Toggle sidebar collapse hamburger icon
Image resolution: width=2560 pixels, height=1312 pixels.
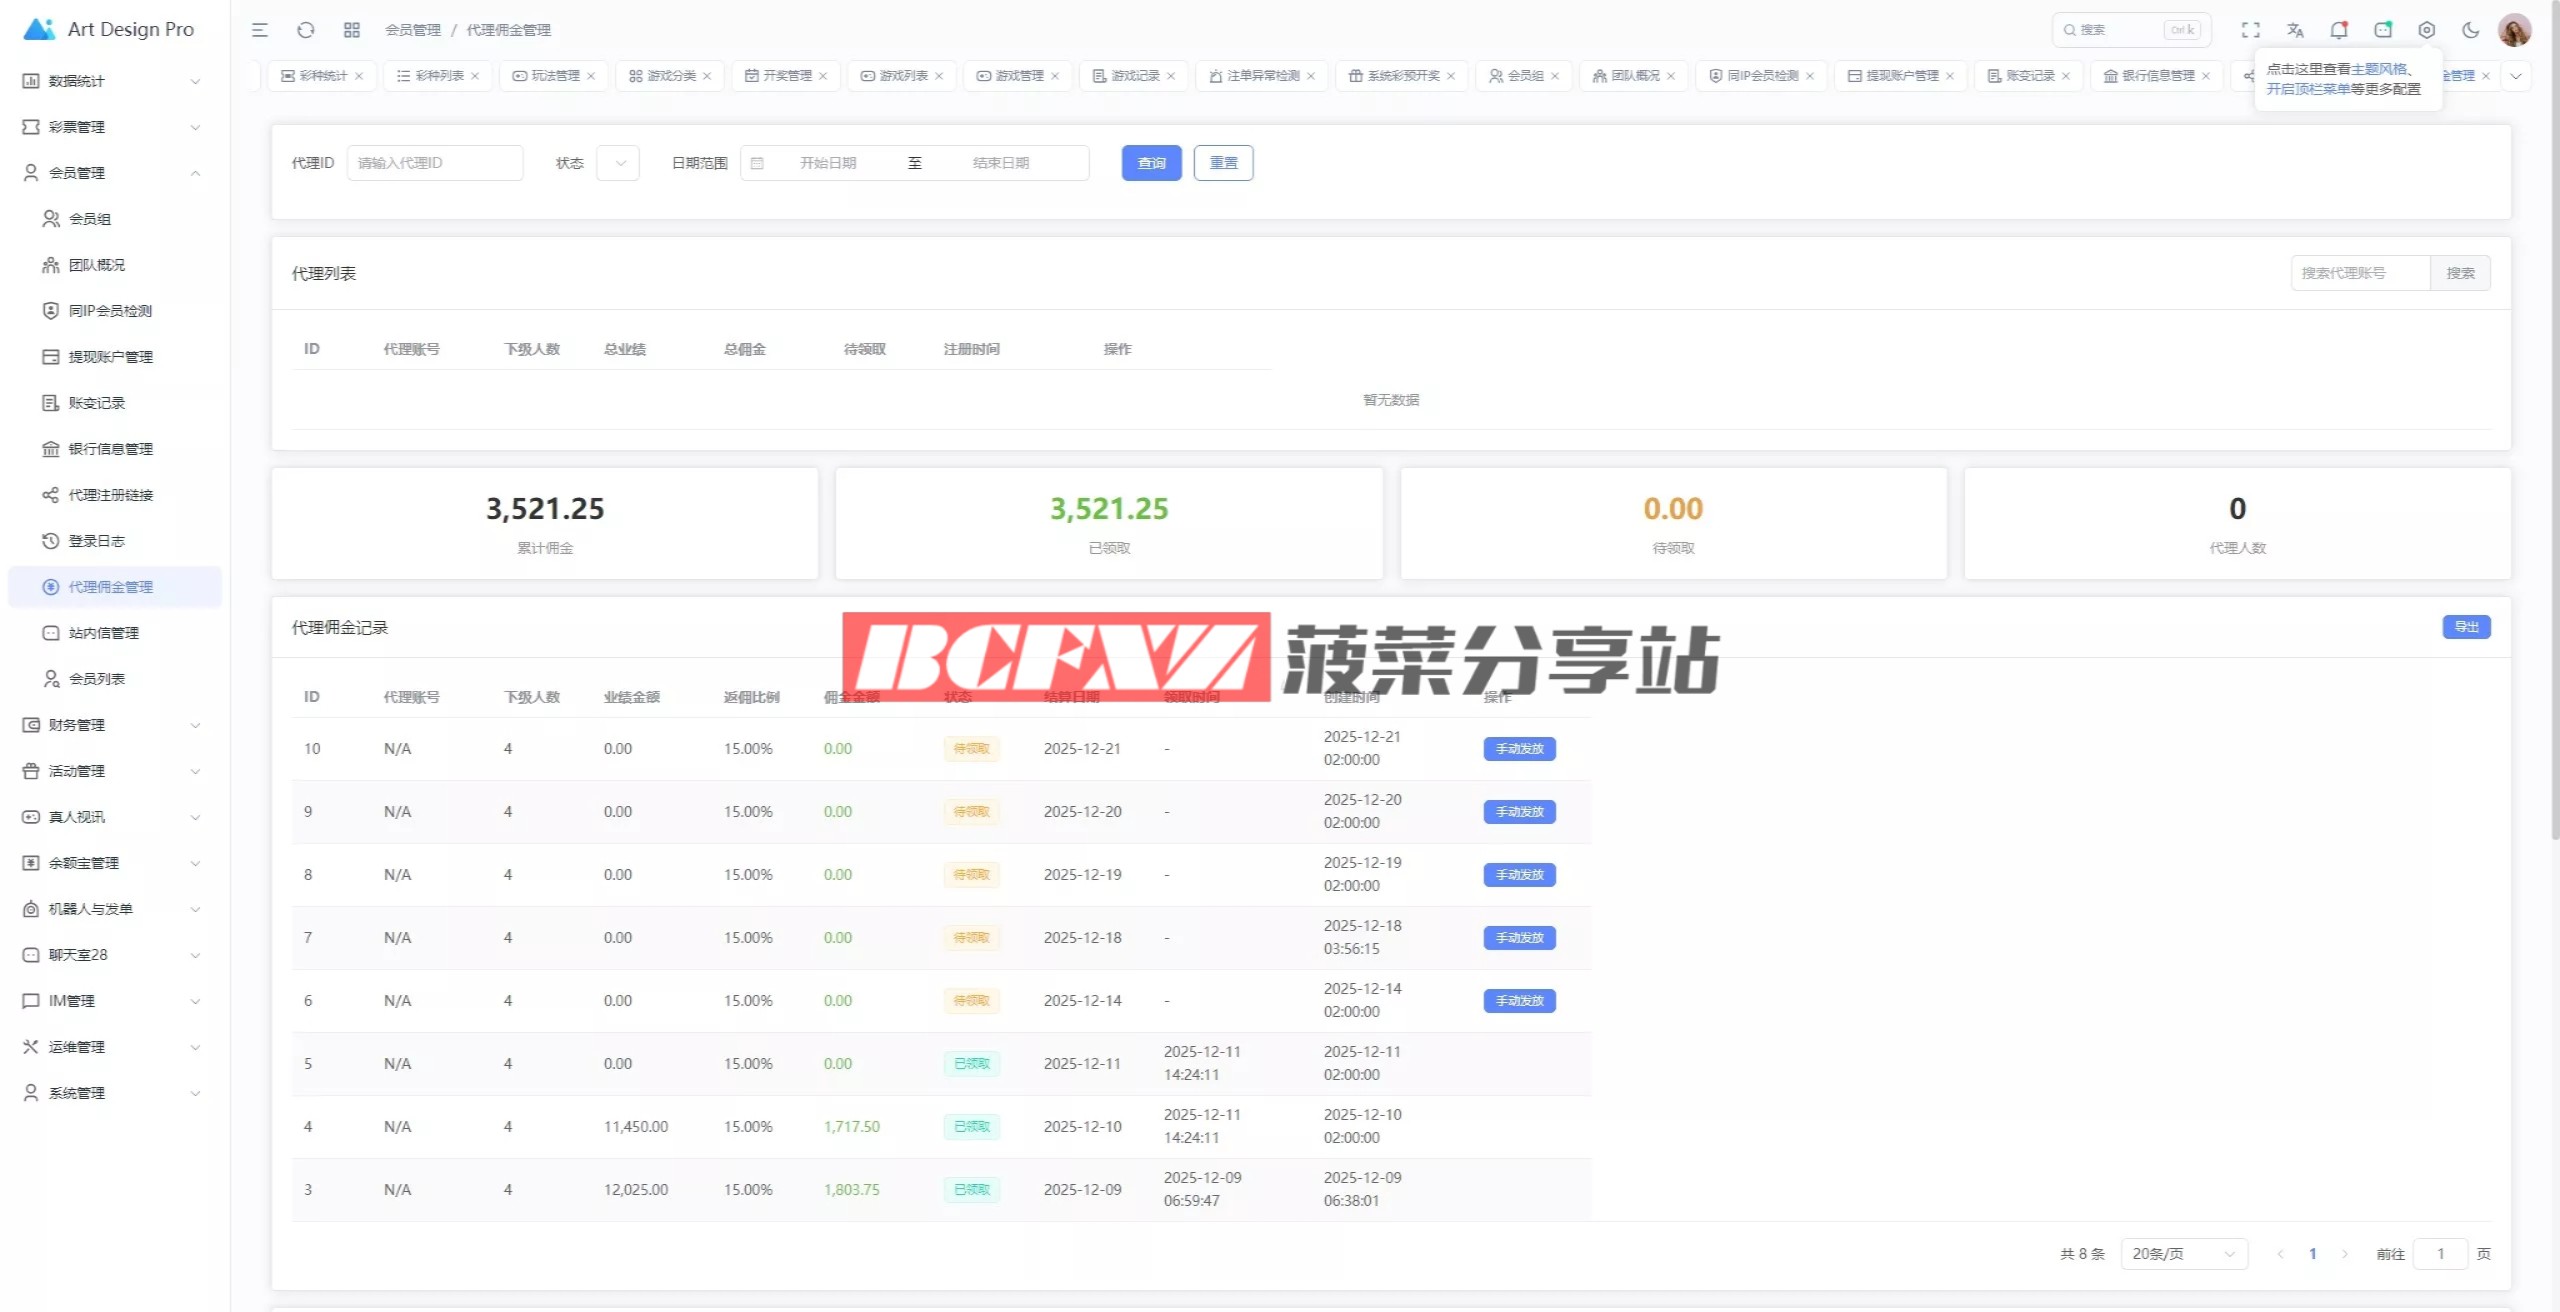260,30
